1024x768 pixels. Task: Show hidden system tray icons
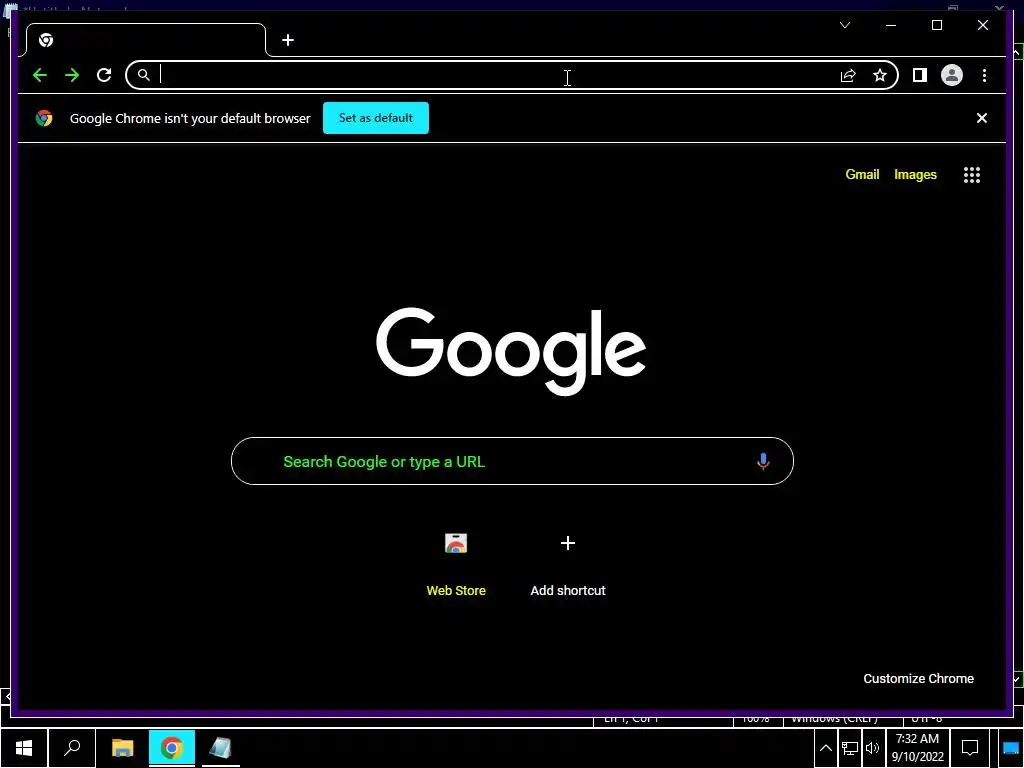tap(825, 748)
